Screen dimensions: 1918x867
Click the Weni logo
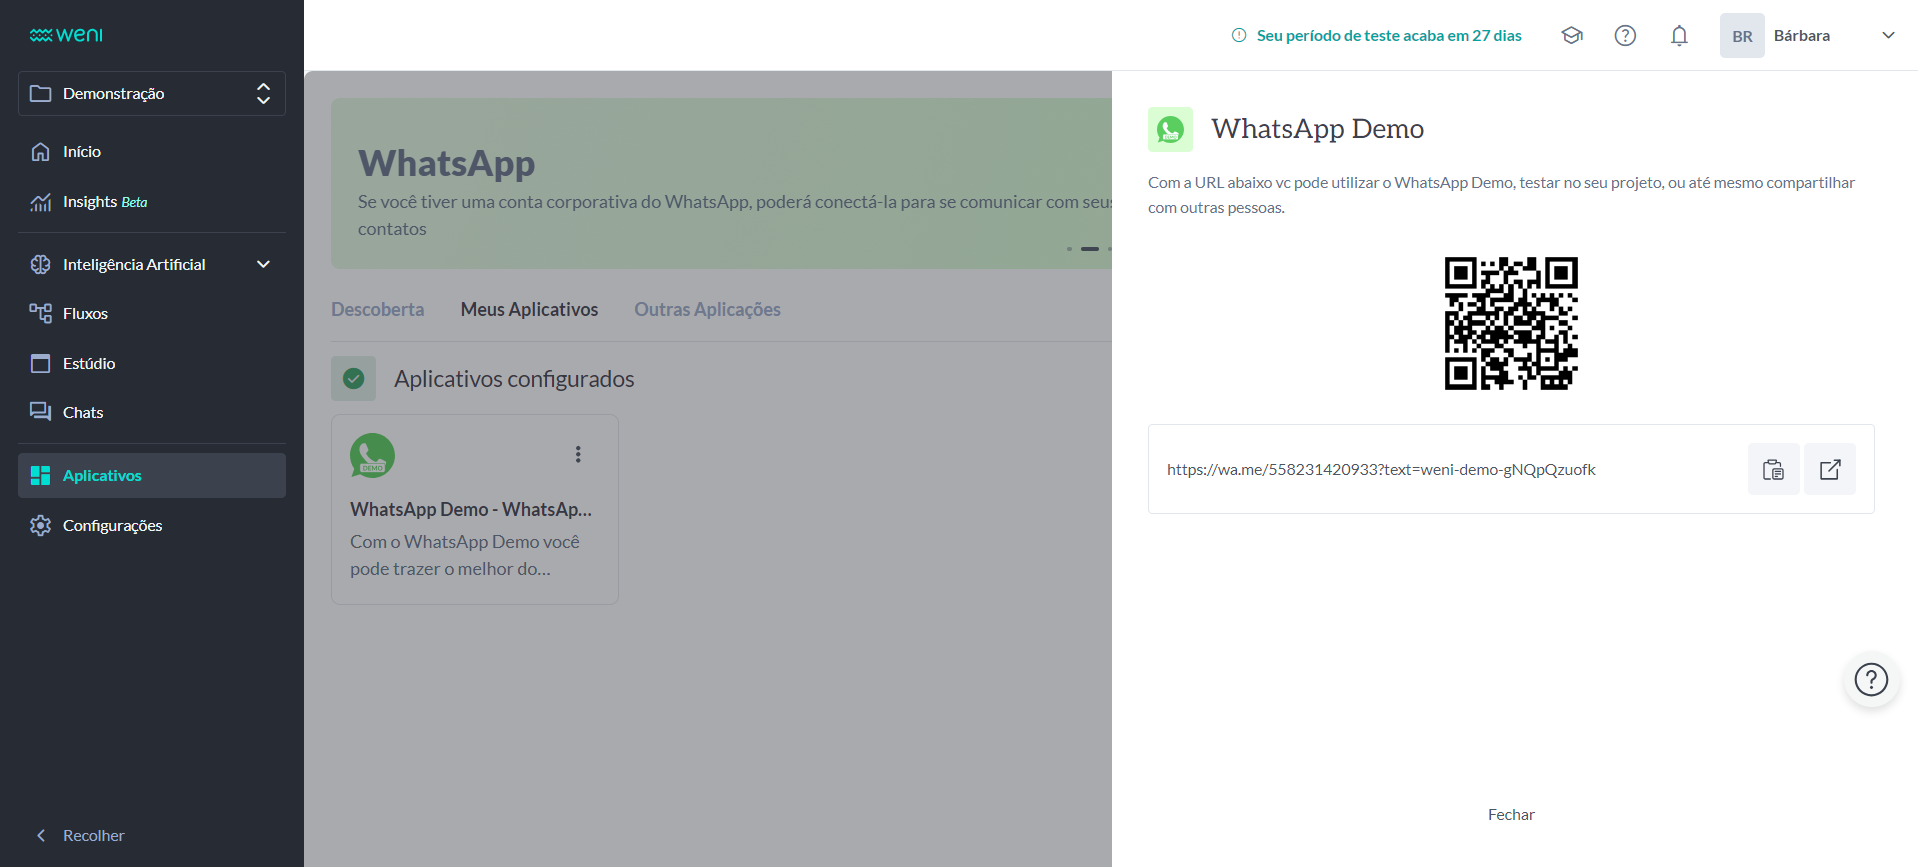(66, 35)
